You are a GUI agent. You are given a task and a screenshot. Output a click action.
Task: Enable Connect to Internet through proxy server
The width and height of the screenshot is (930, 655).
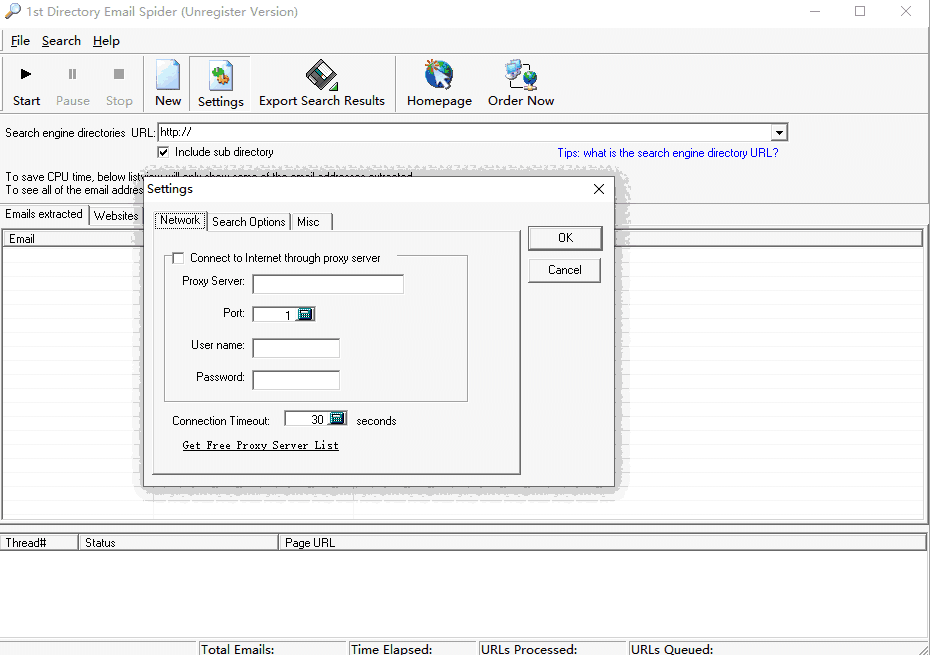tap(178, 258)
